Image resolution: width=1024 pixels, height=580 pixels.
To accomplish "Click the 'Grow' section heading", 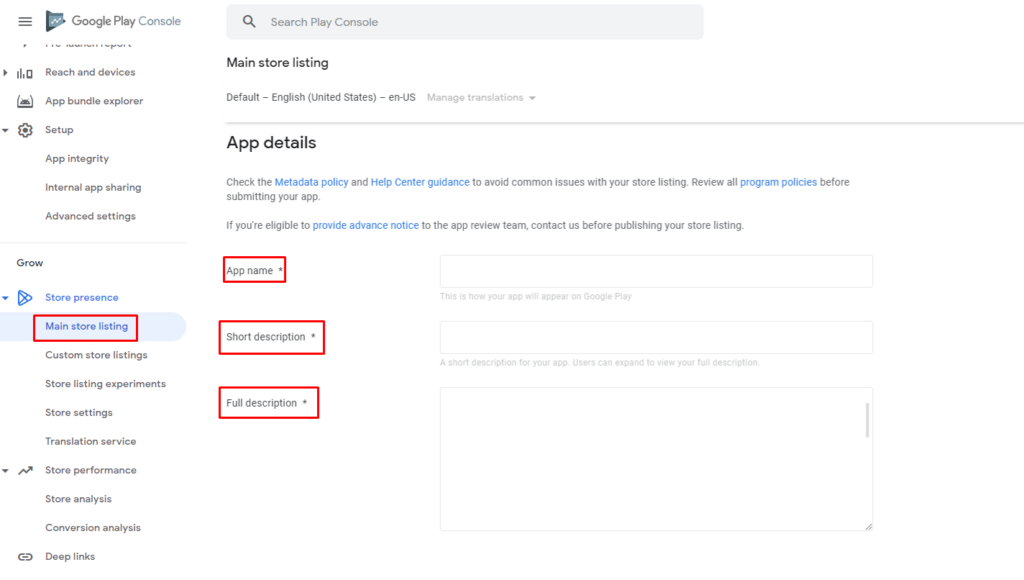I will tap(30, 263).
